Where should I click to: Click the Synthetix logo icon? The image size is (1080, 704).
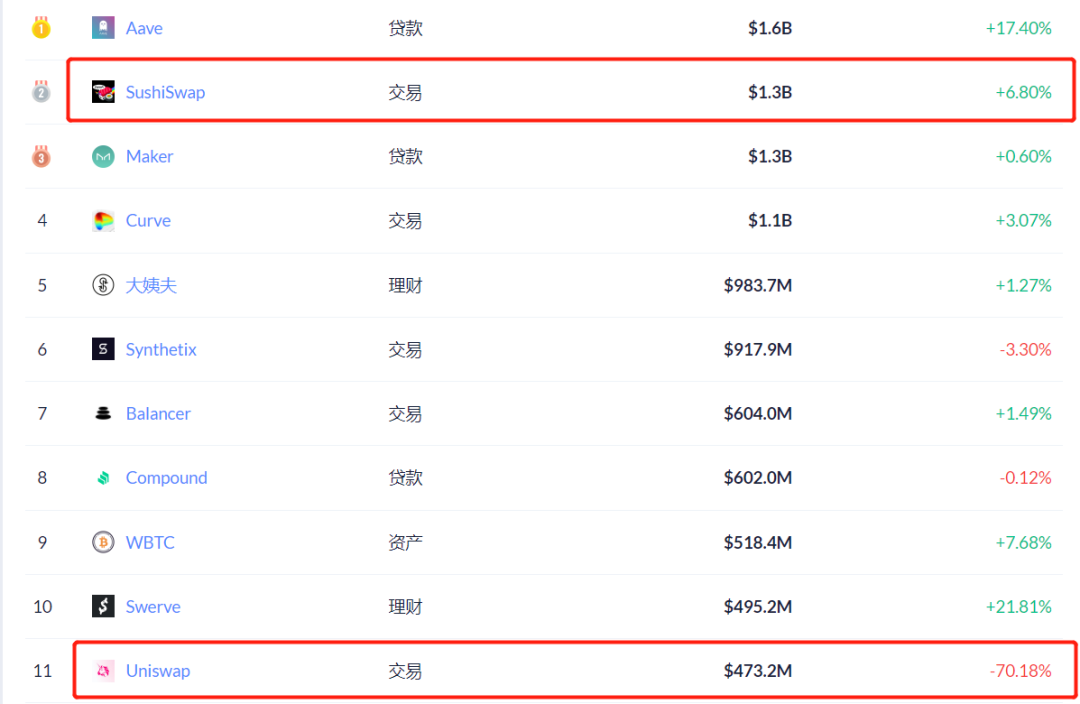point(103,349)
